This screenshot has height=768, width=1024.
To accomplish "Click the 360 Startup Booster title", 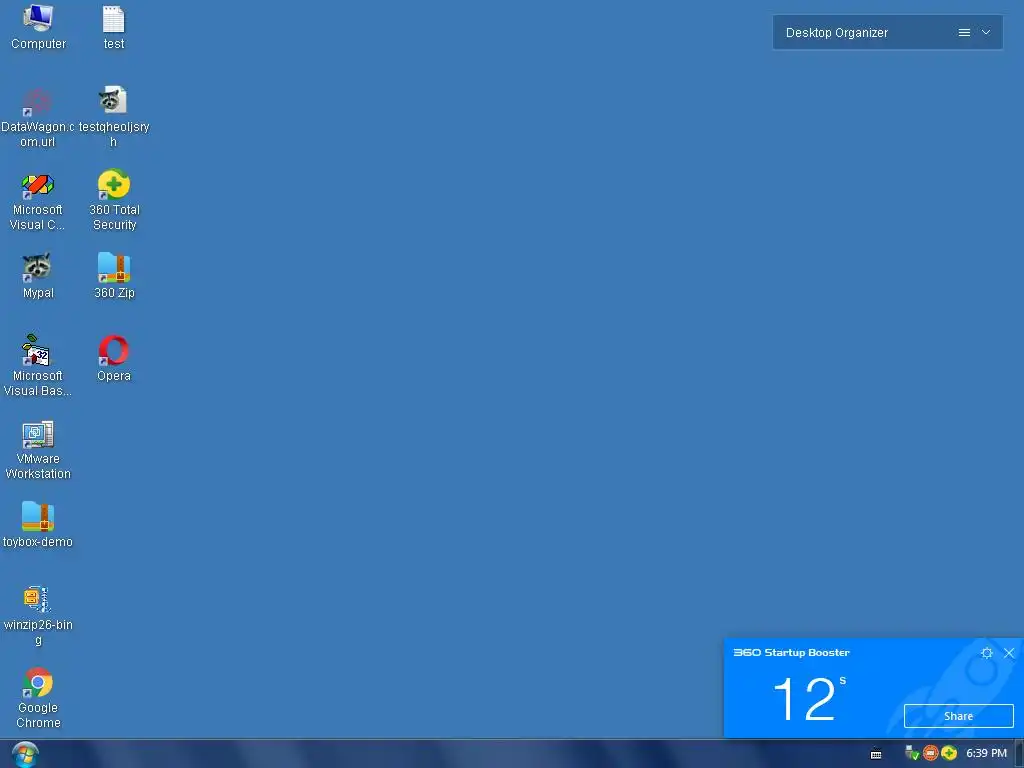I will point(792,652).
